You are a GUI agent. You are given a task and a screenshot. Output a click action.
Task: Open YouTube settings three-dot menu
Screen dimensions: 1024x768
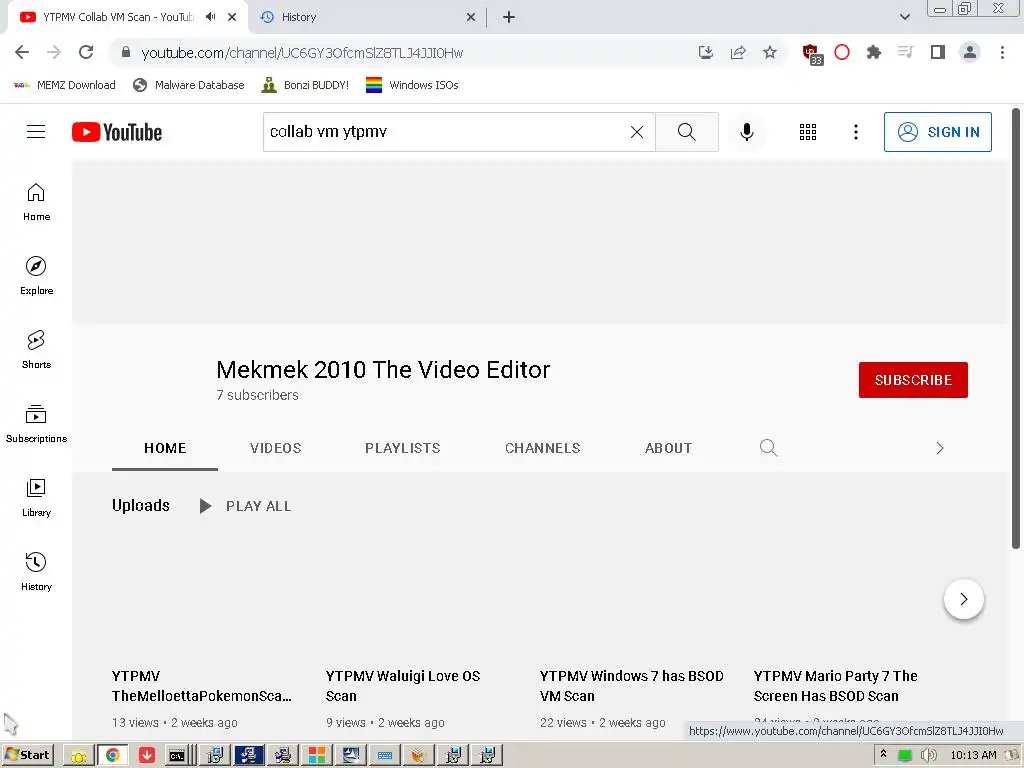[x=856, y=132]
